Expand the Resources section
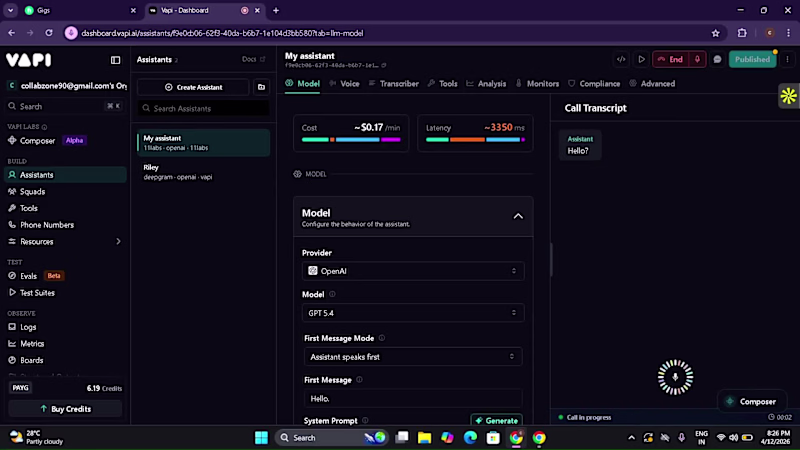The width and height of the screenshot is (800, 450). [65, 241]
